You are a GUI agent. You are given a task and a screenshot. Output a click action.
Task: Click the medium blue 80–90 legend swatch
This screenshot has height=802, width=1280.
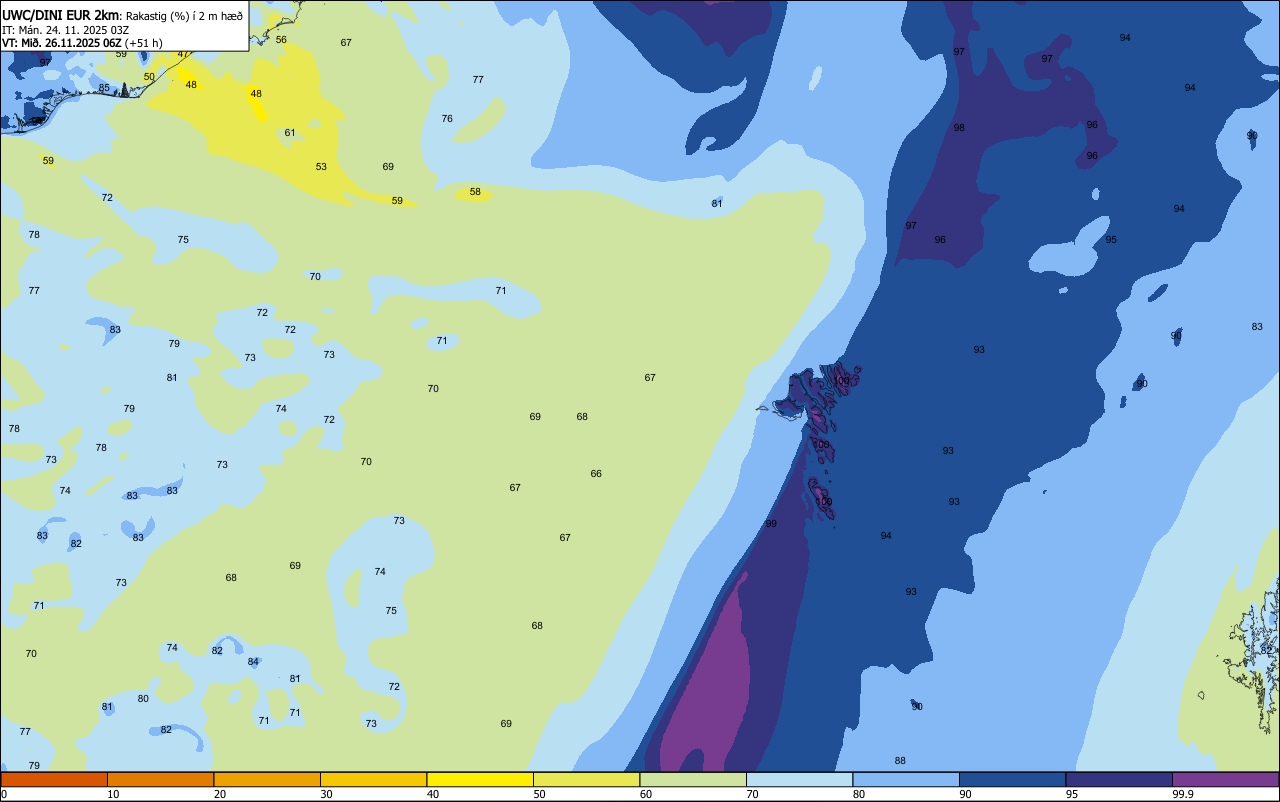click(906, 779)
